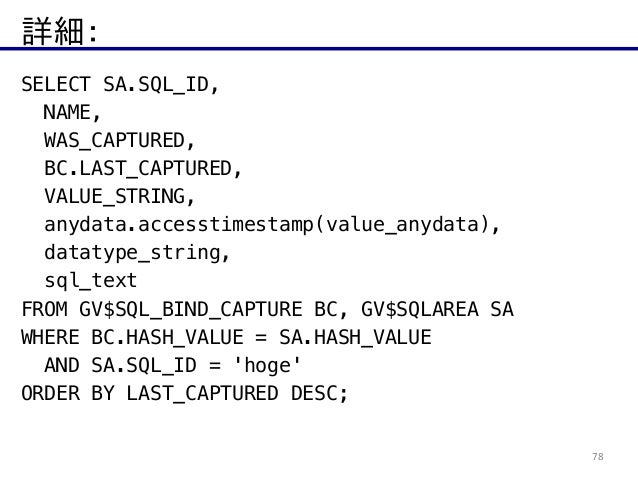638x479 pixels.
Task: Click BC.HASH_VALUE in the WHERE clause
Action: 168,337
